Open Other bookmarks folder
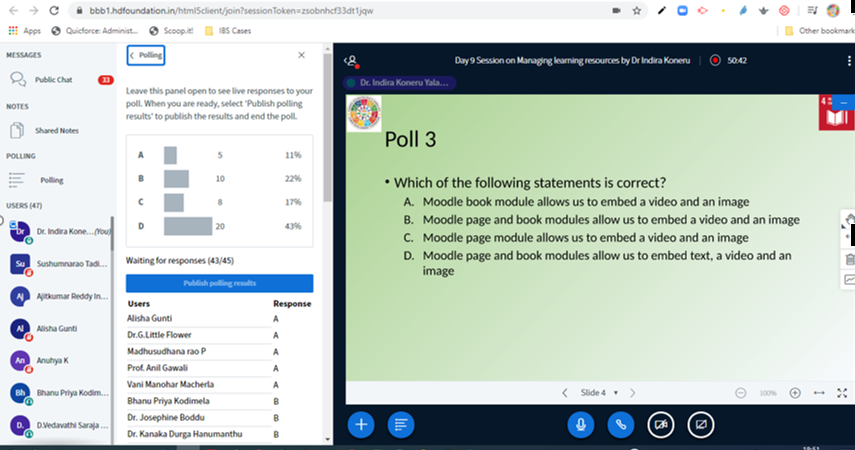The height and width of the screenshot is (450, 855). point(819,31)
